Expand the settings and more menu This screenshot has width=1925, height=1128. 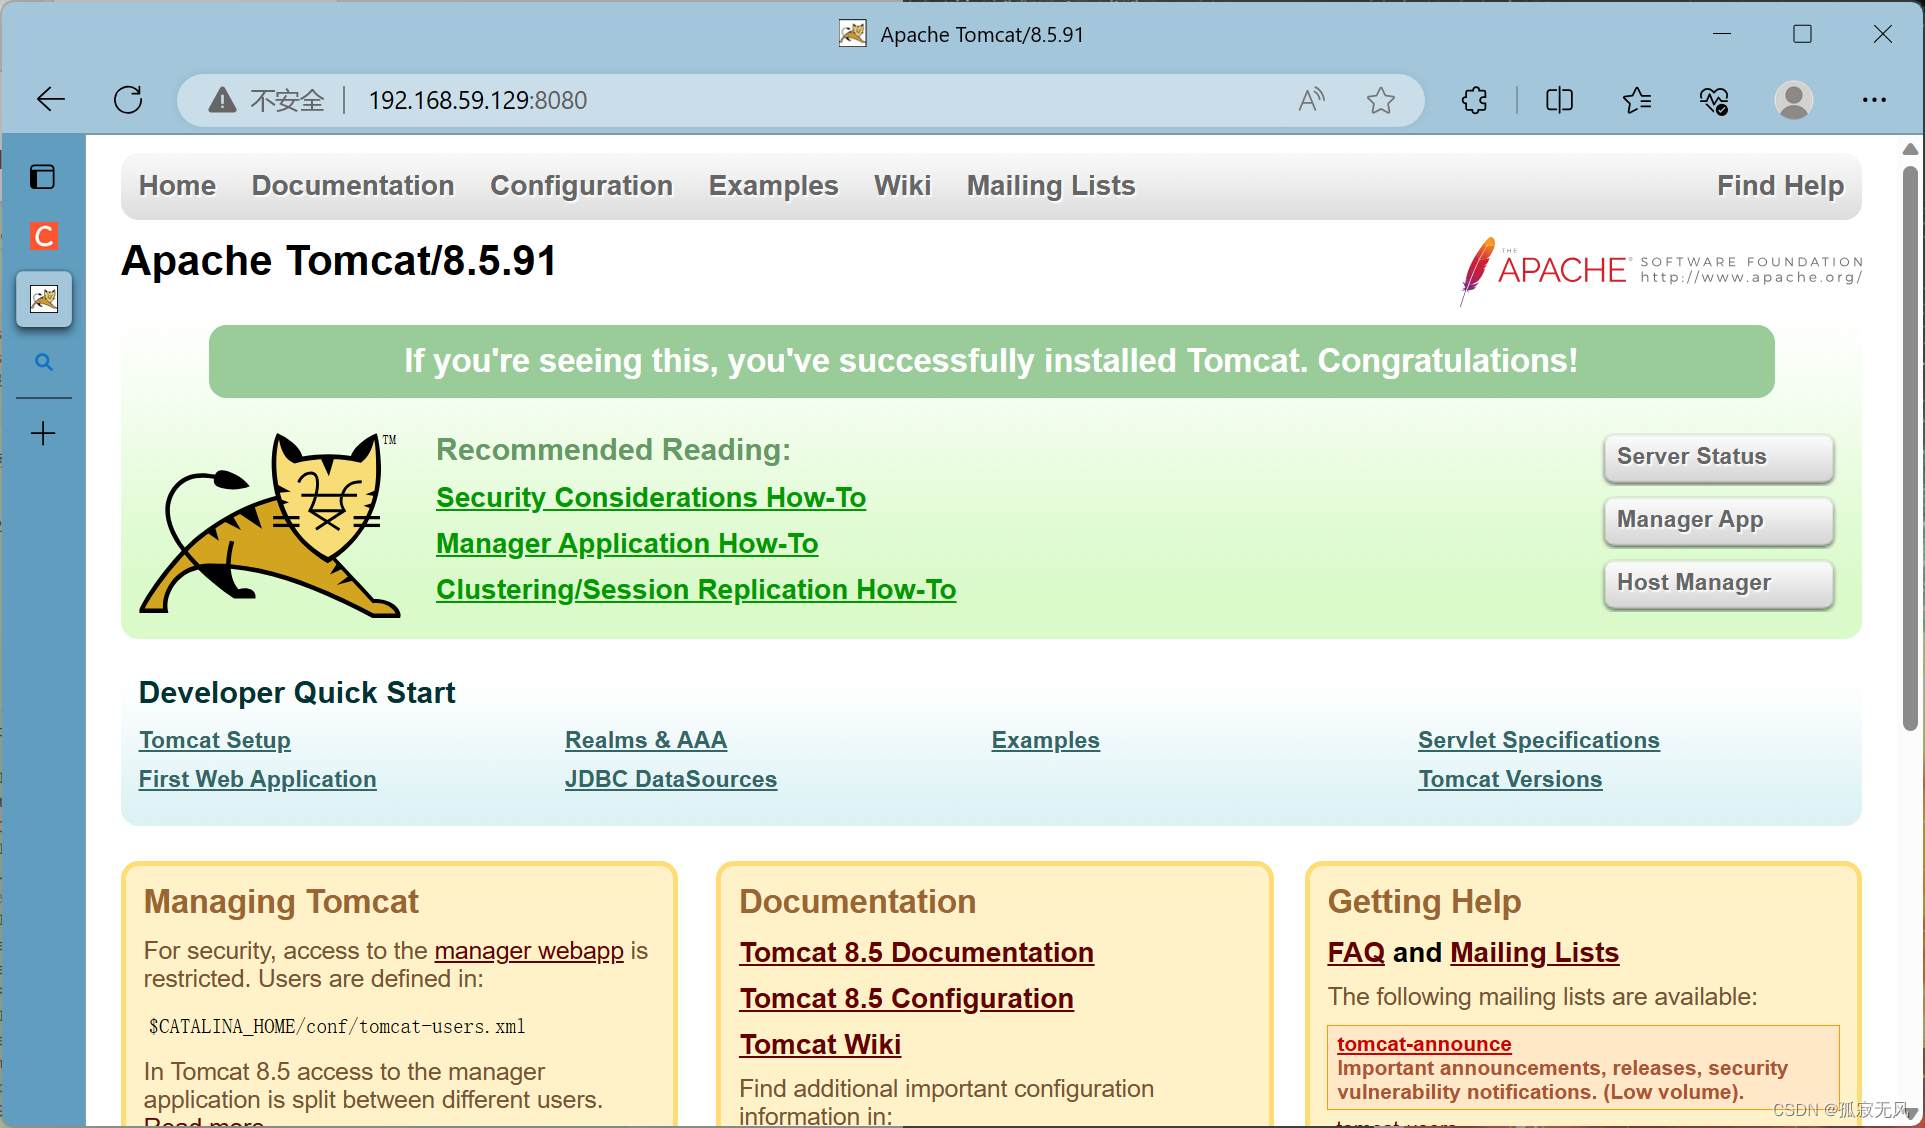(x=1874, y=100)
